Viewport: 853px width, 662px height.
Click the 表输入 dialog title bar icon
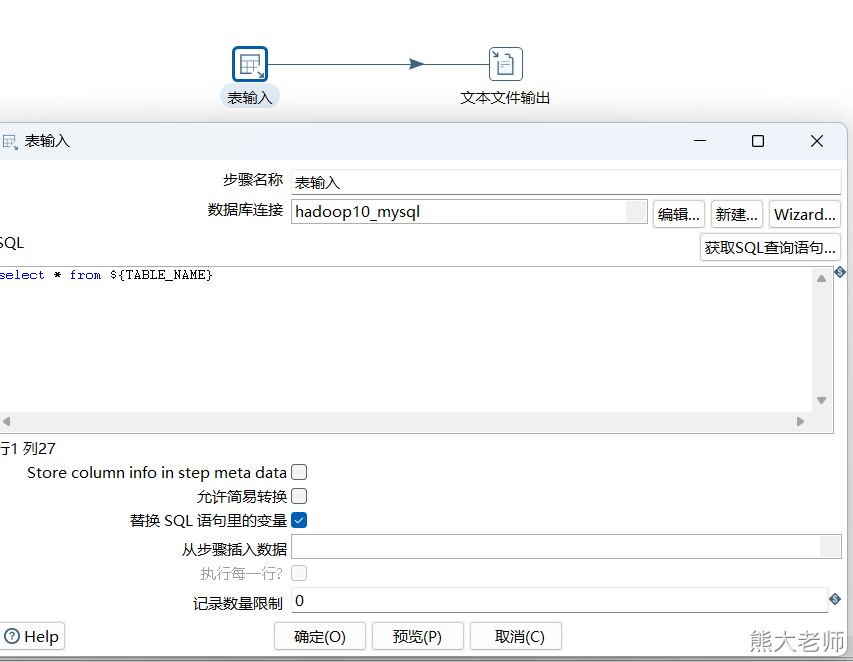click(x=10, y=142)
